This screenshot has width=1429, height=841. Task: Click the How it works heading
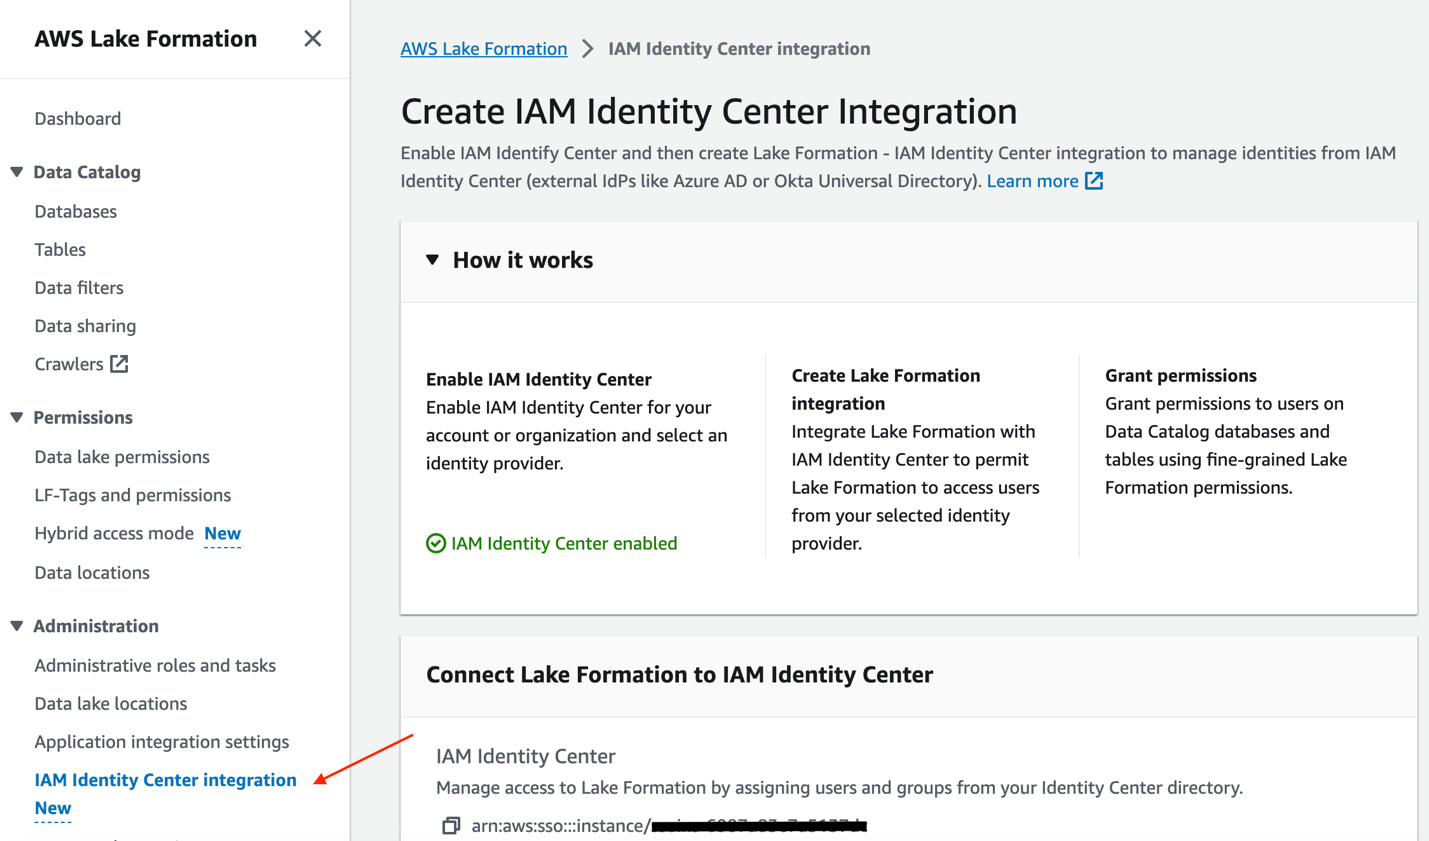[523, 260]
